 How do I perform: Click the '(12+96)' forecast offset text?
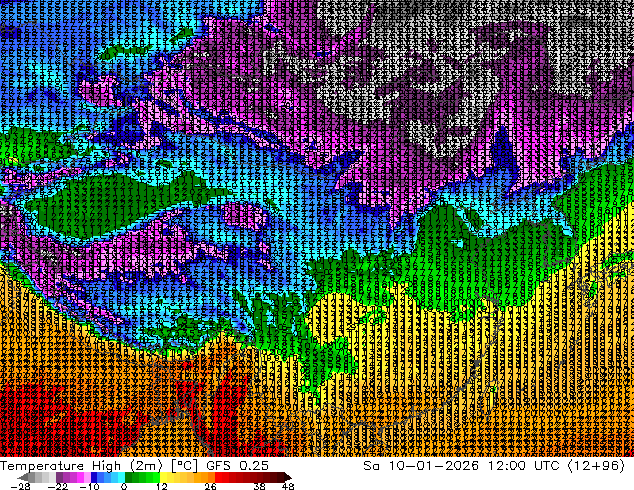[596, 466]
